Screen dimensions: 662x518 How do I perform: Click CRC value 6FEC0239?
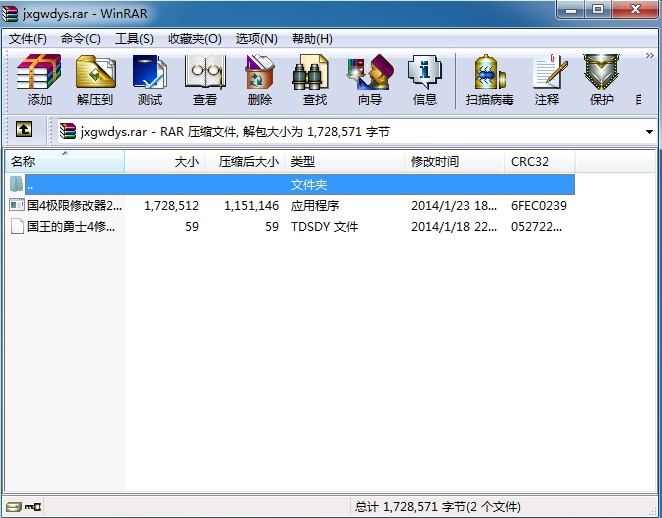pos(539,206)
